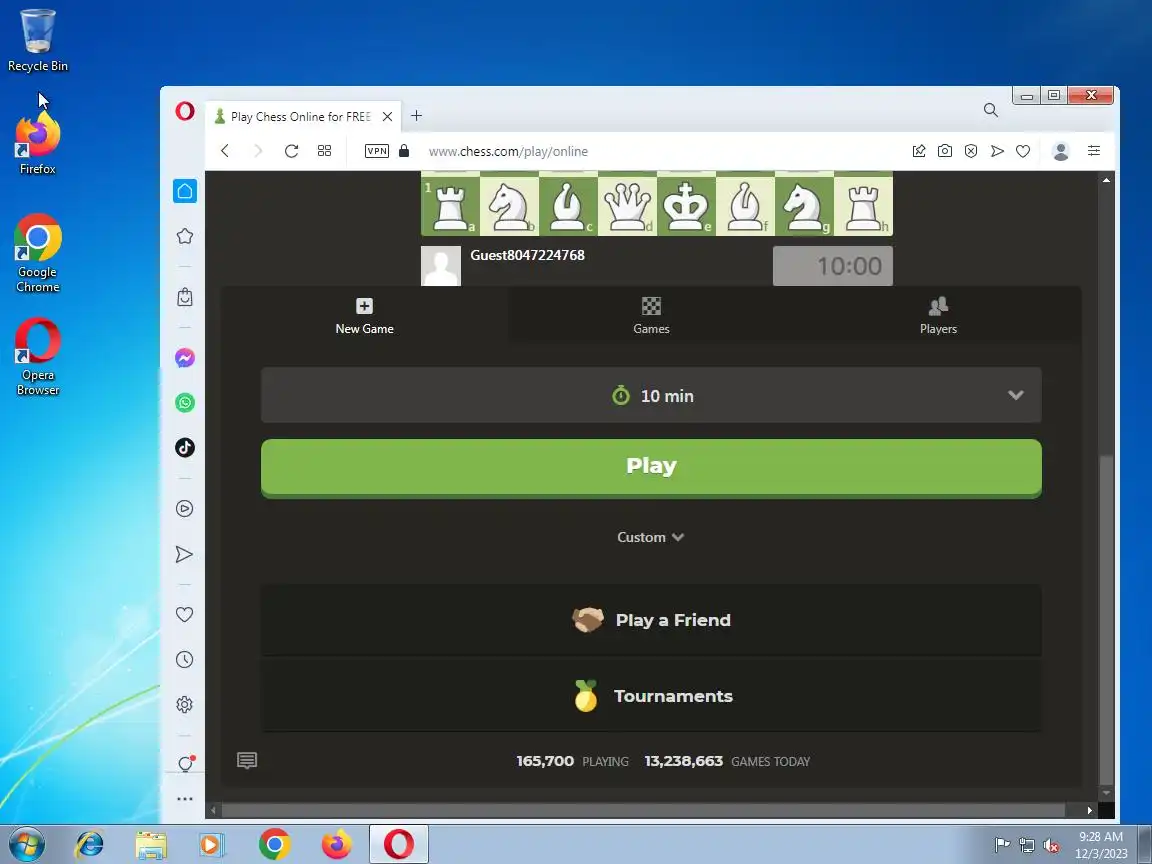Open the player icon in sidebar
Viewport: 1152px width, 864px height.
[185, 508]
